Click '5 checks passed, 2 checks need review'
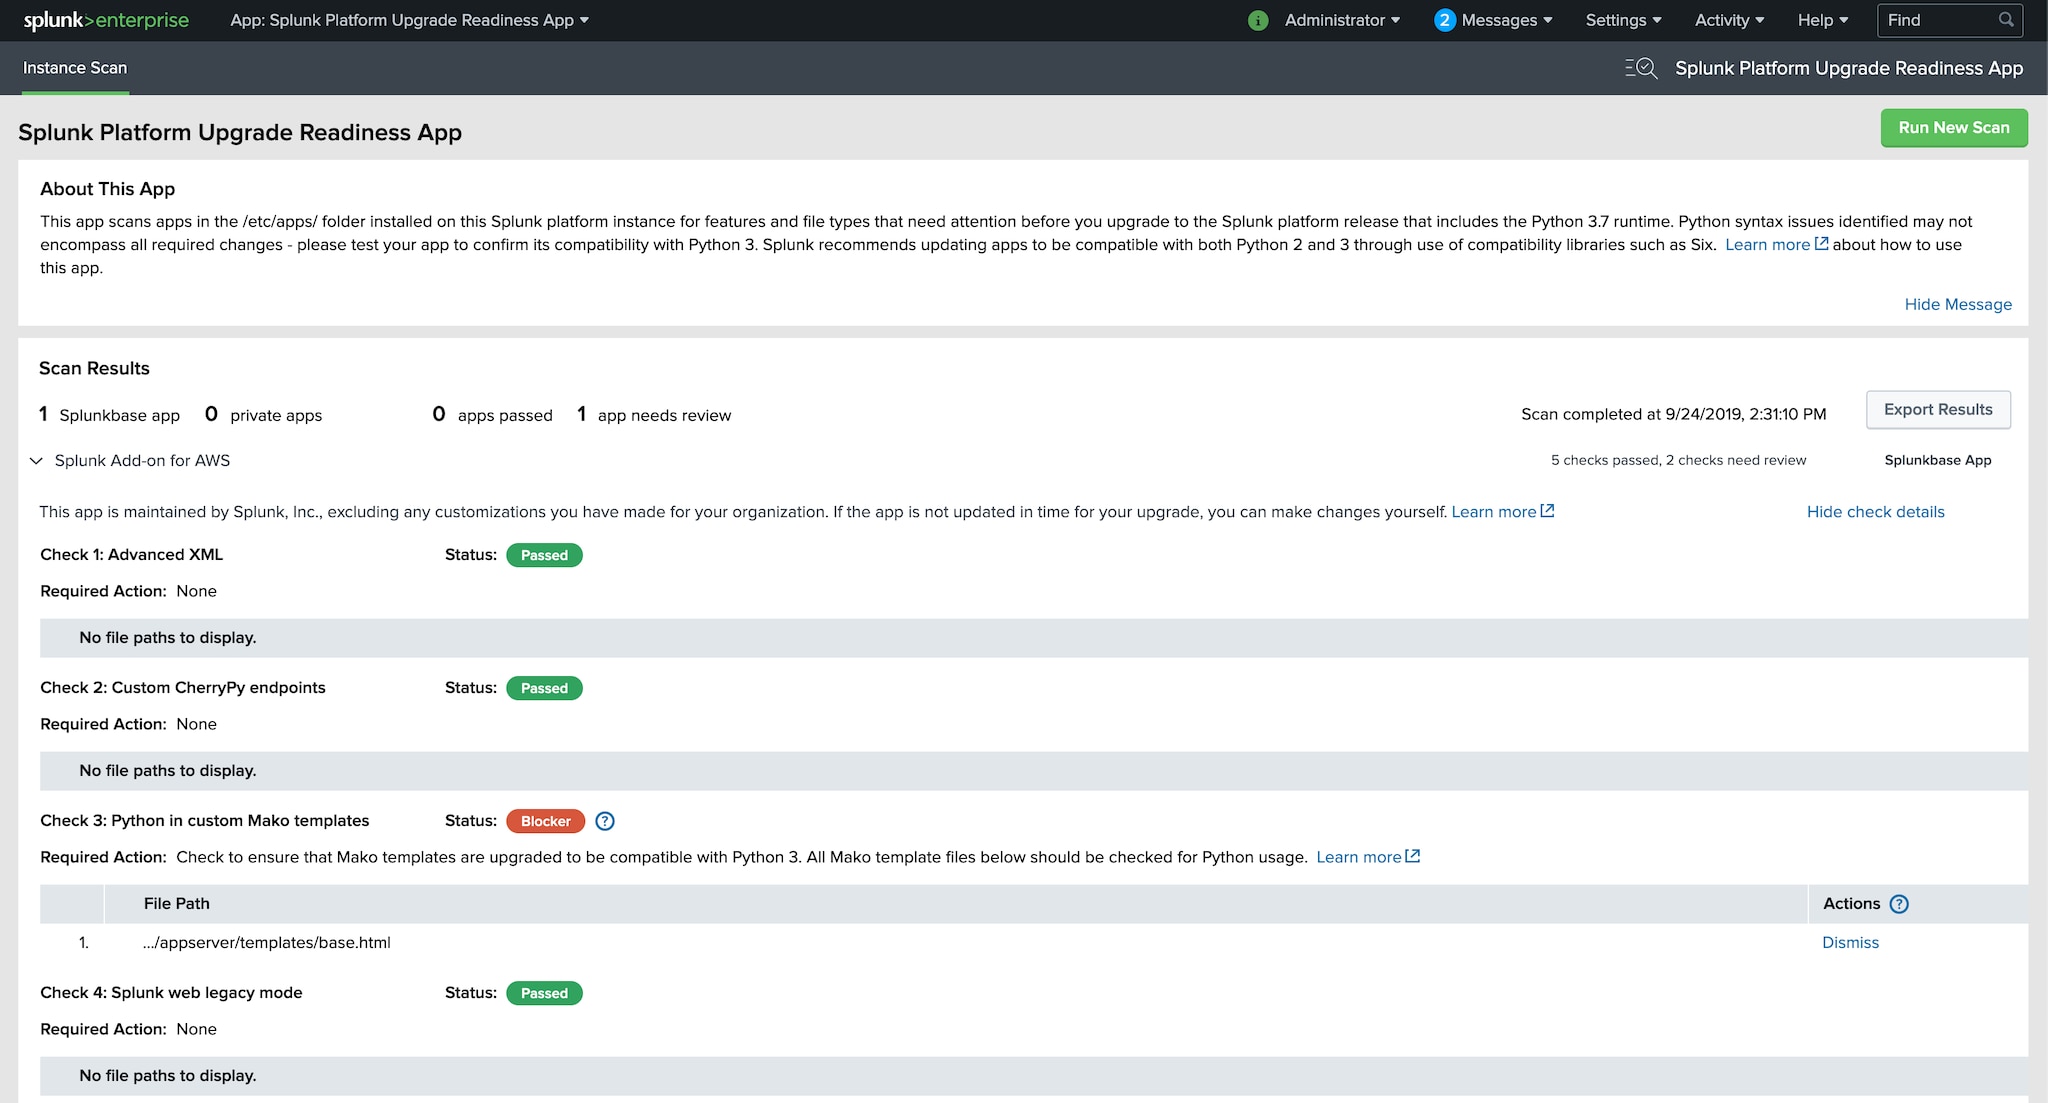This screenshot has width=2048, height=1103. point(1678,461)
